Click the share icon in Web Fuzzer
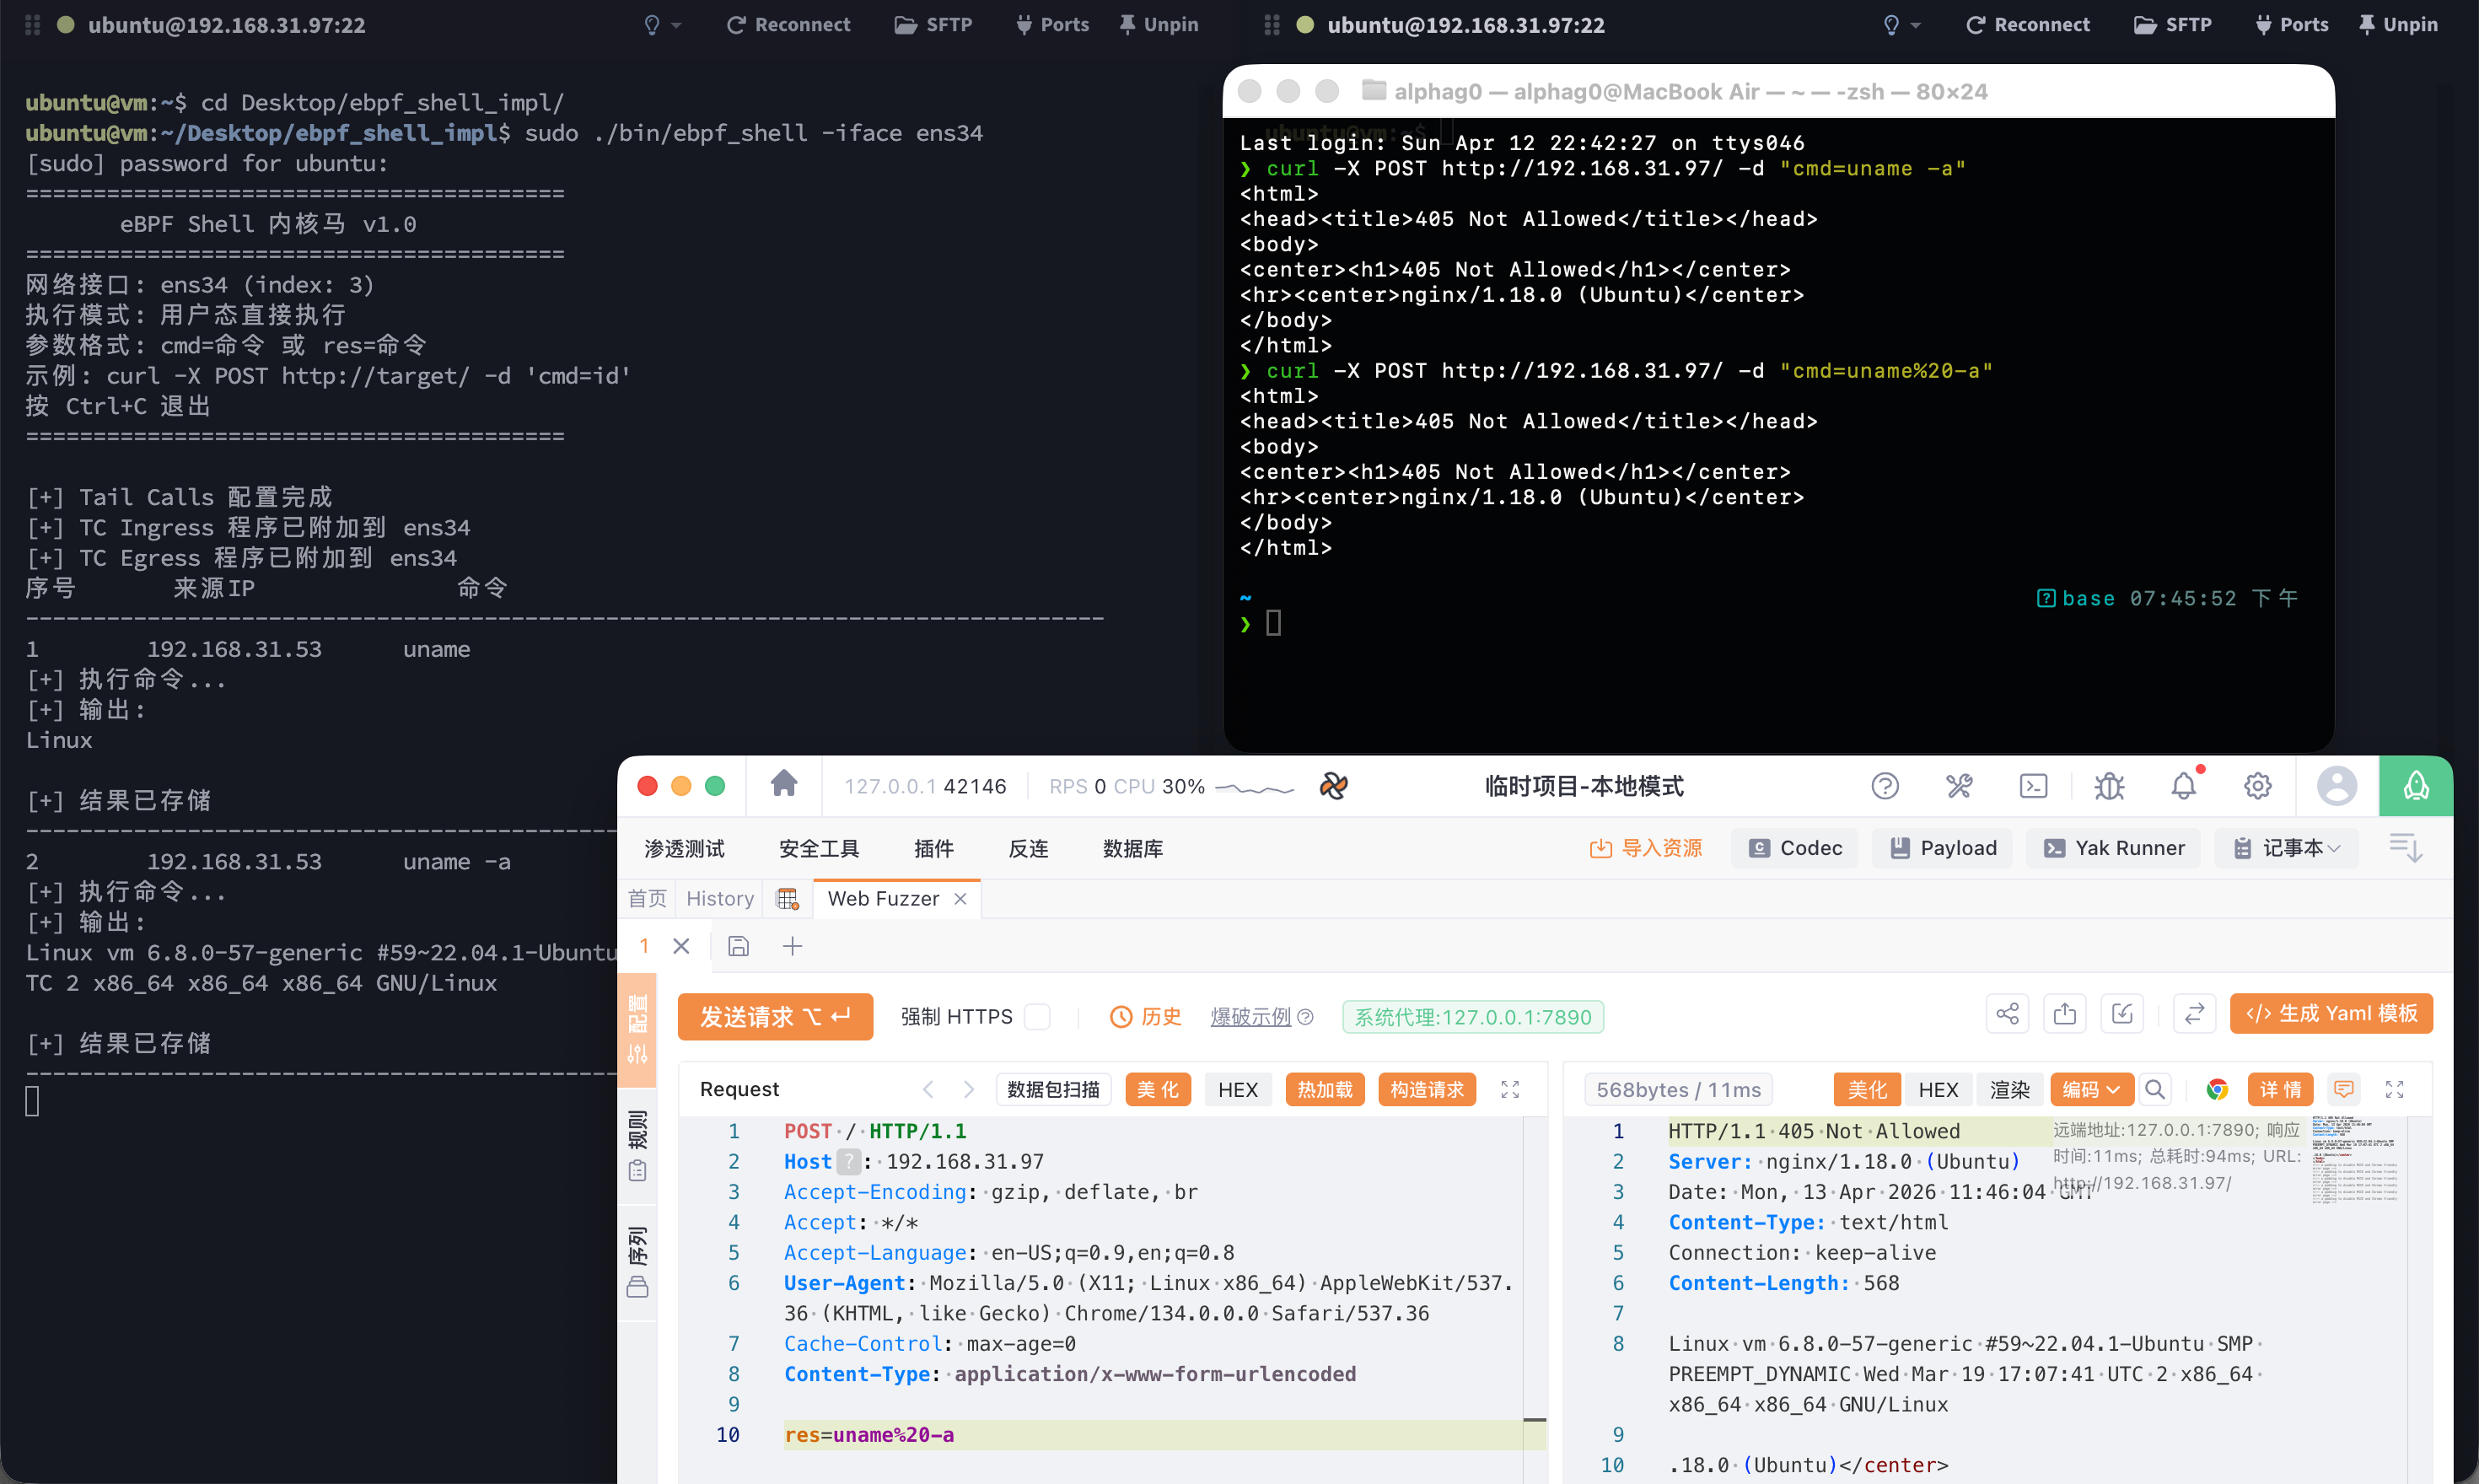Viewport: 2479px width, 1484px height. (x=2007, y=1014)
